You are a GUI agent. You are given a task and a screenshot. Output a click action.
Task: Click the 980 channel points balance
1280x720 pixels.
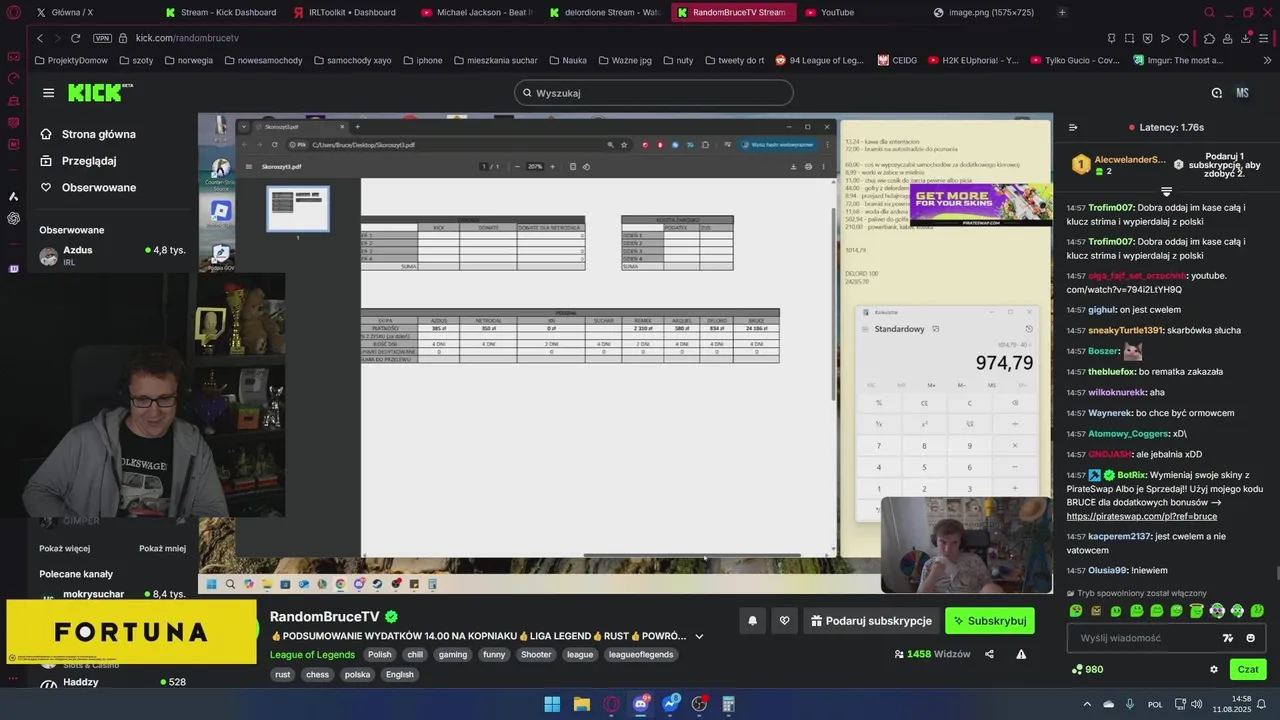[x=1087, y=670]
